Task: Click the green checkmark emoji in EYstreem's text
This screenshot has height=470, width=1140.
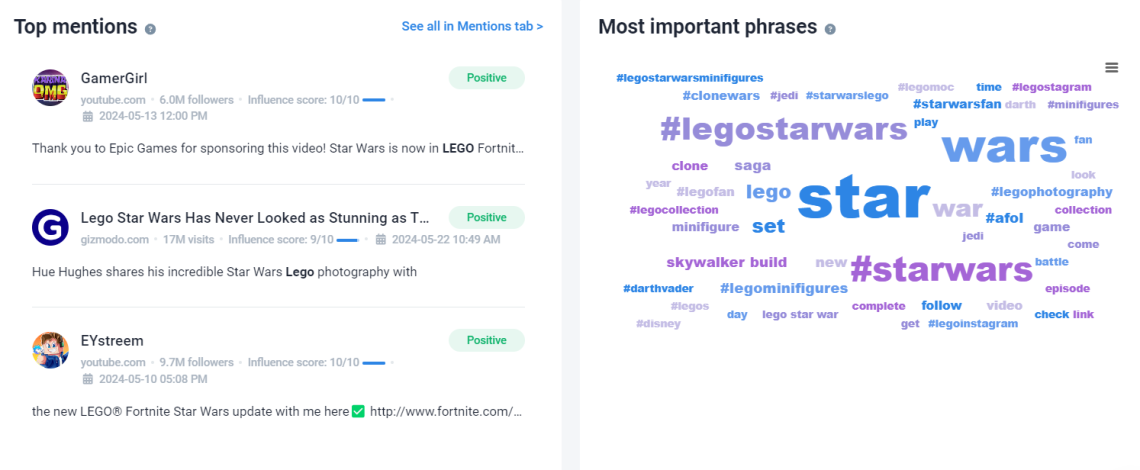Action: coord(358,412)
